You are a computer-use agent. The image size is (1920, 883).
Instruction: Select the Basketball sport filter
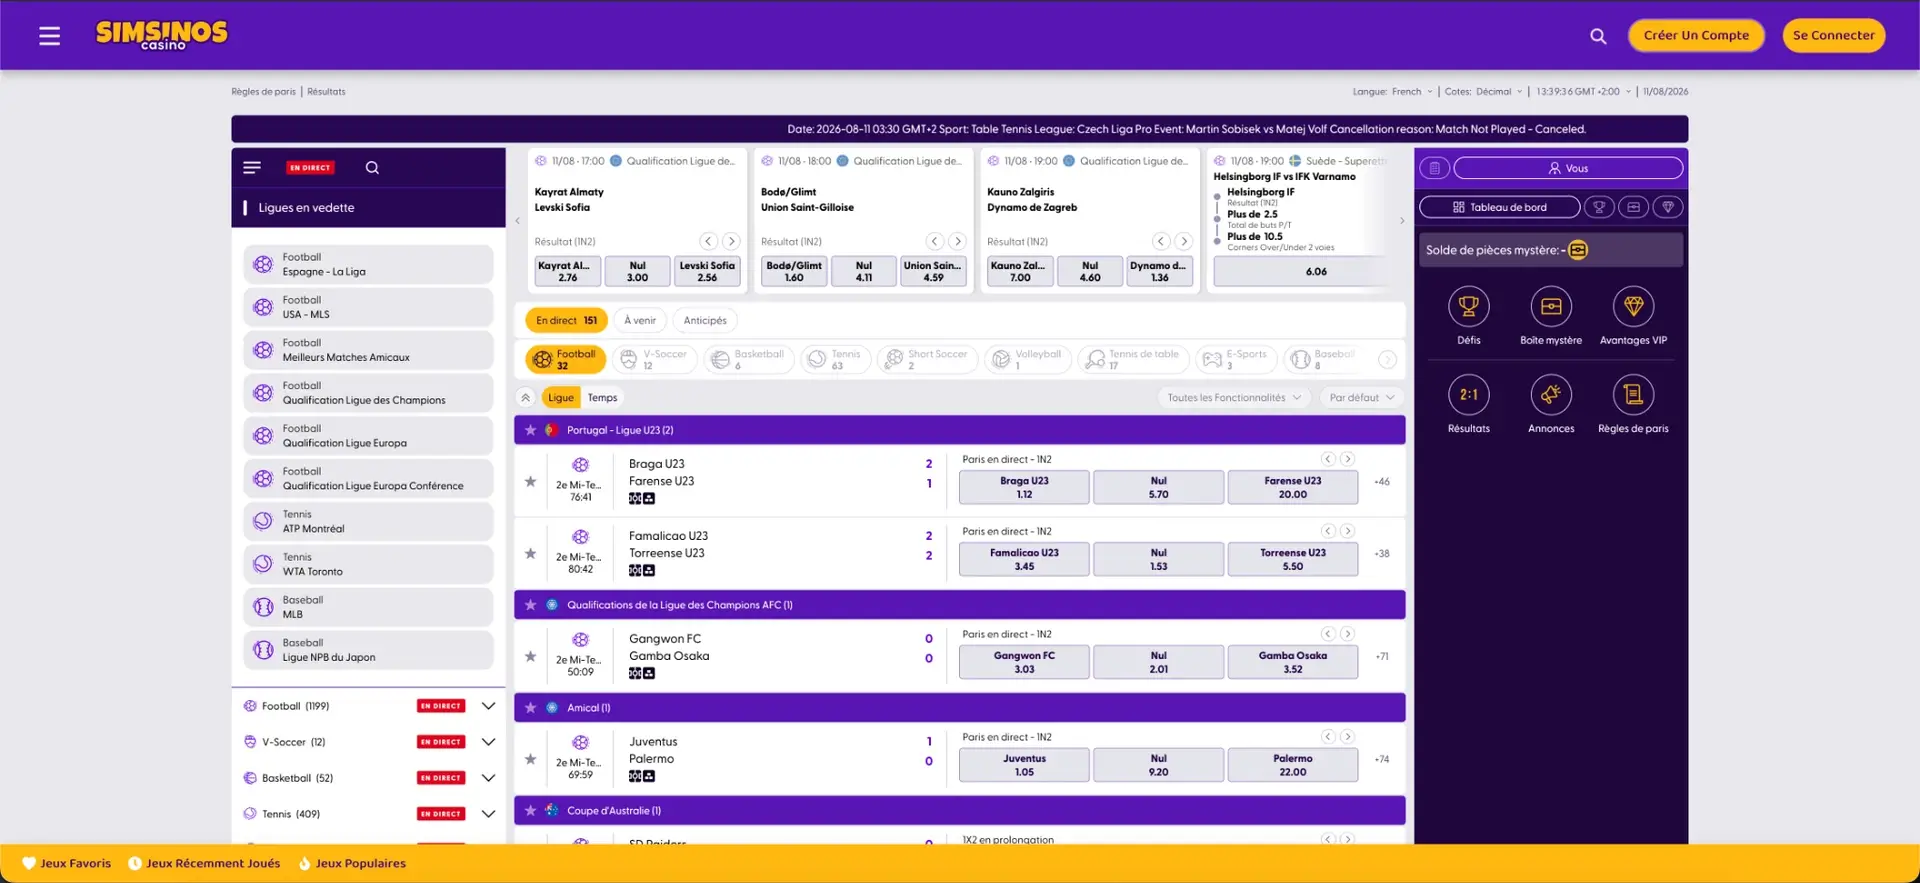coord(749,360)
